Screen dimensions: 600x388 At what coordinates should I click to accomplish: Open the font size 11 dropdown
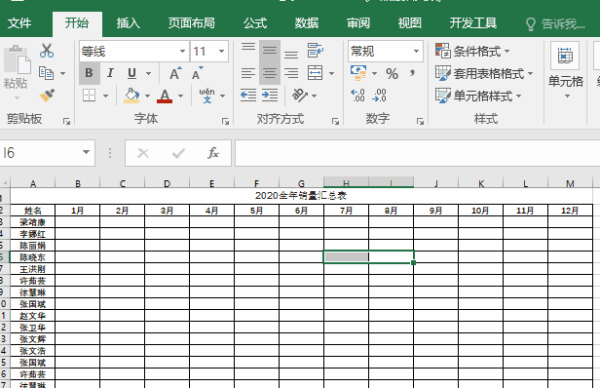pyautogui.click(x=222, y=51)
